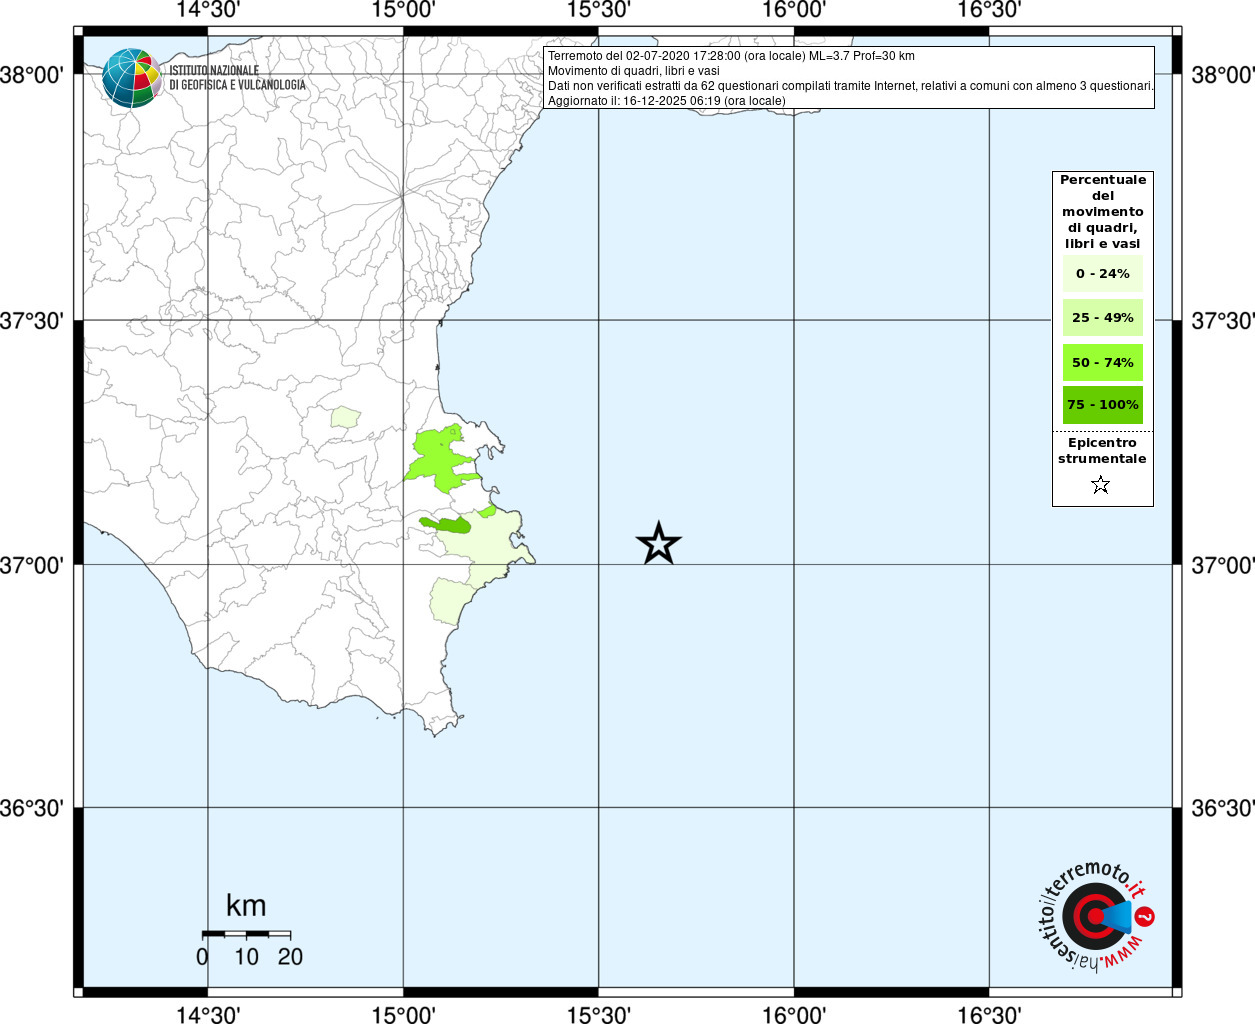The image size is (1255, 1024).
Task: Click the 'km' scale bar label
Action: [246, 905]
